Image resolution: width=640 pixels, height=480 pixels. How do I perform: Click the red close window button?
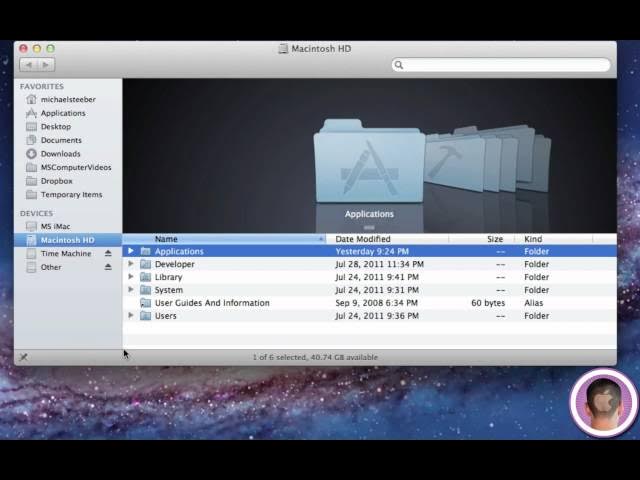point(23,49)
